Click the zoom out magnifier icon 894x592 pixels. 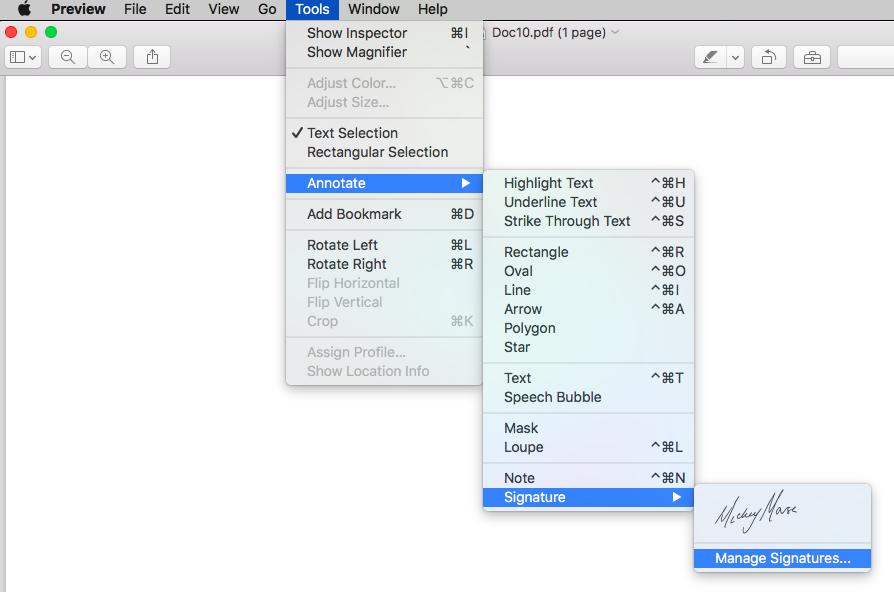tap(68, 57)
